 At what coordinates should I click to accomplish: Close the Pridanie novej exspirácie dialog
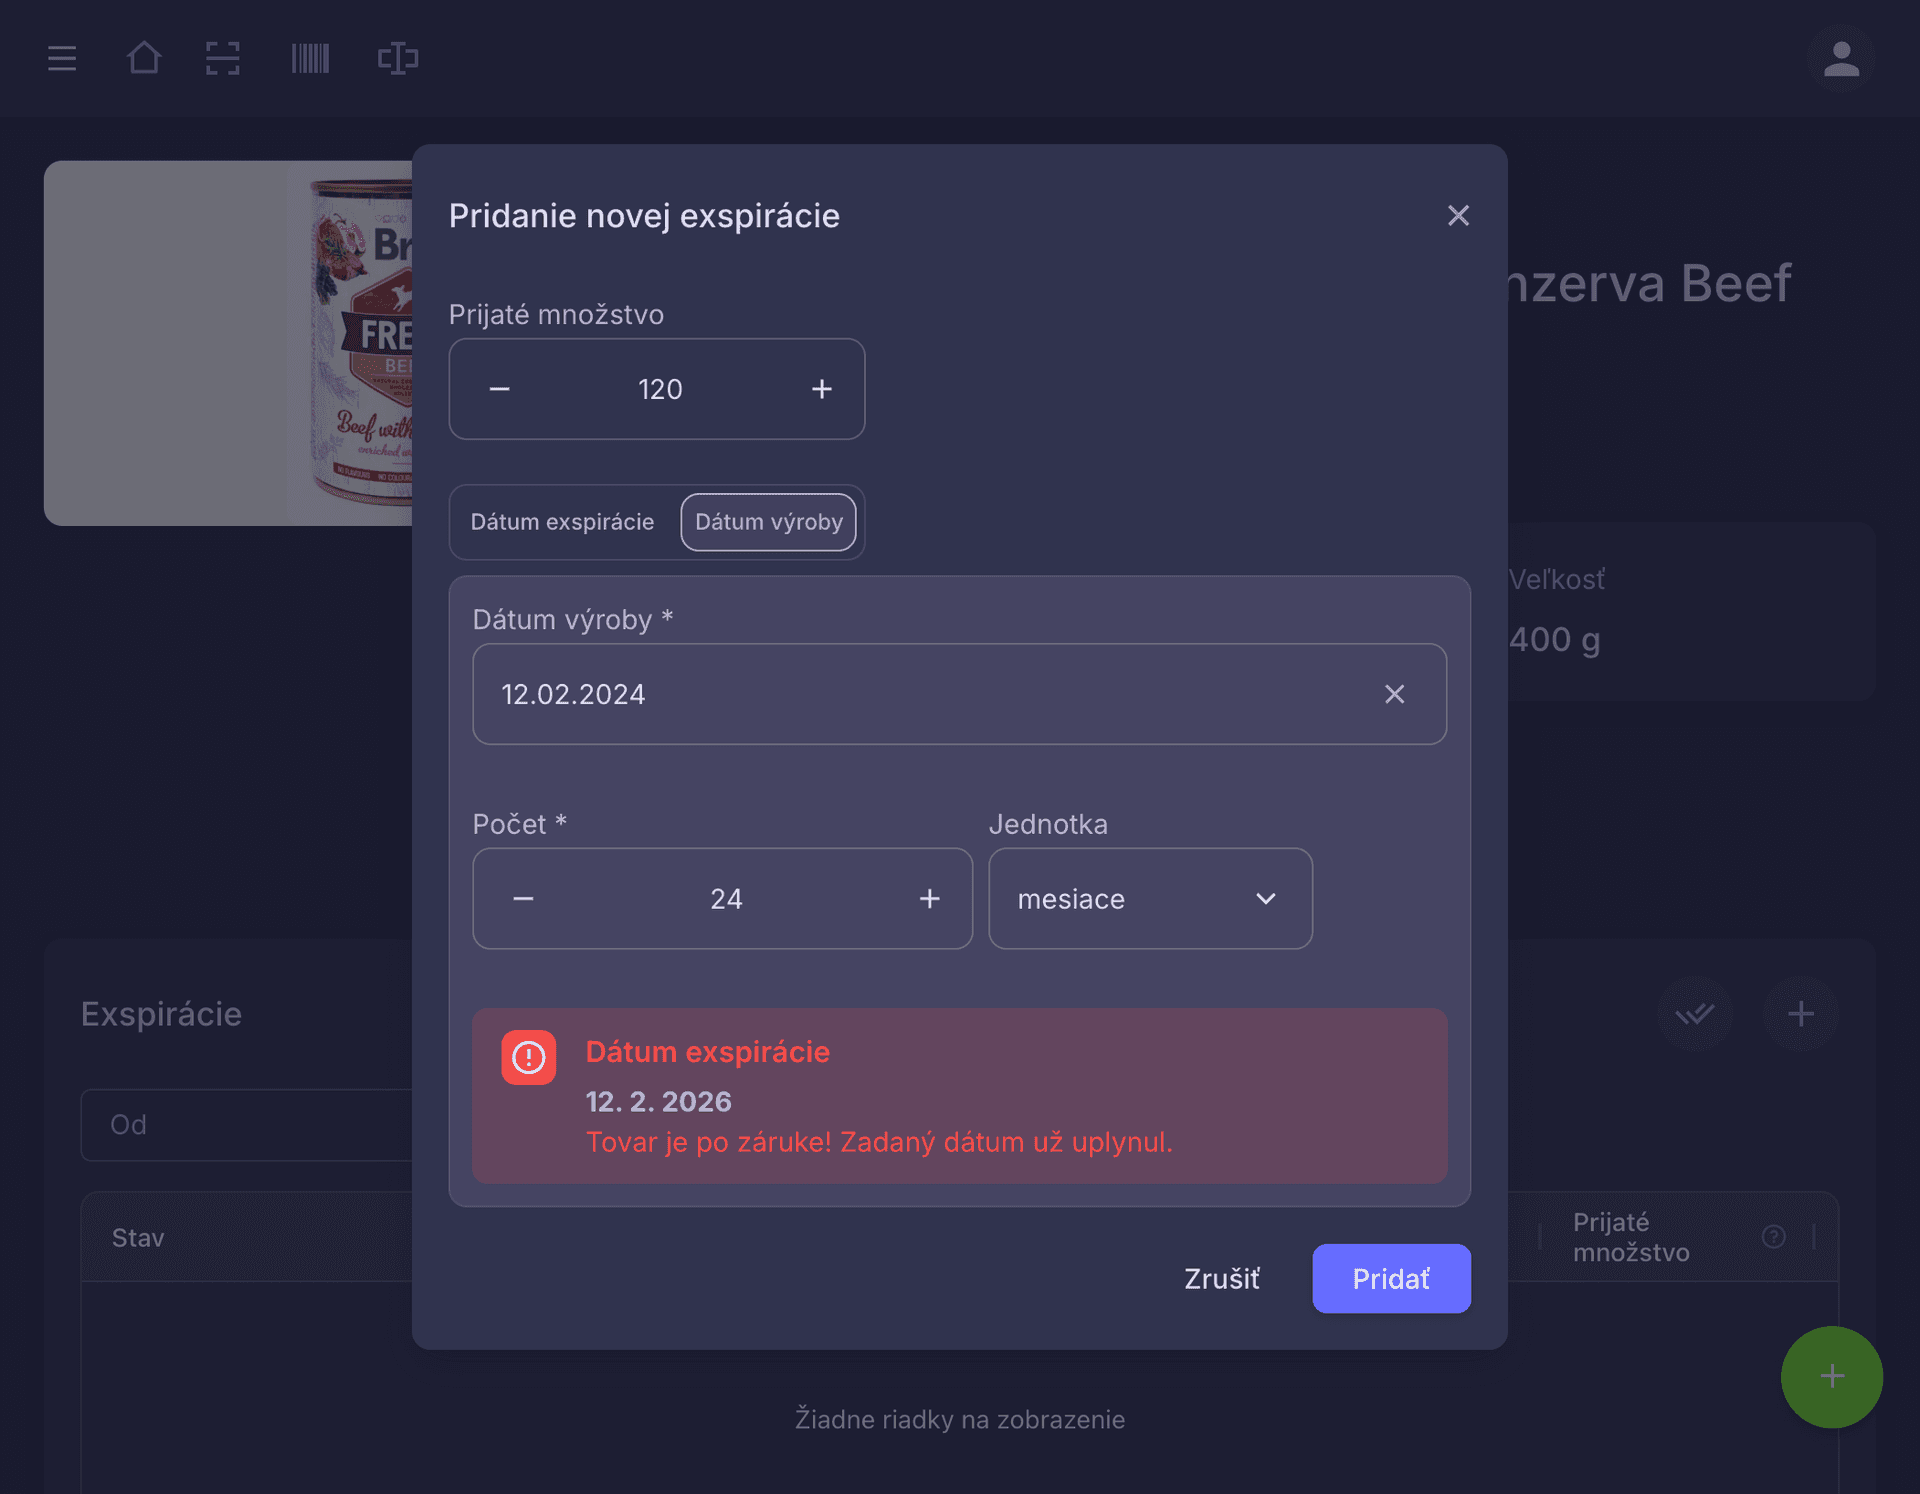pyautogui.click(x=1458, y=216)
